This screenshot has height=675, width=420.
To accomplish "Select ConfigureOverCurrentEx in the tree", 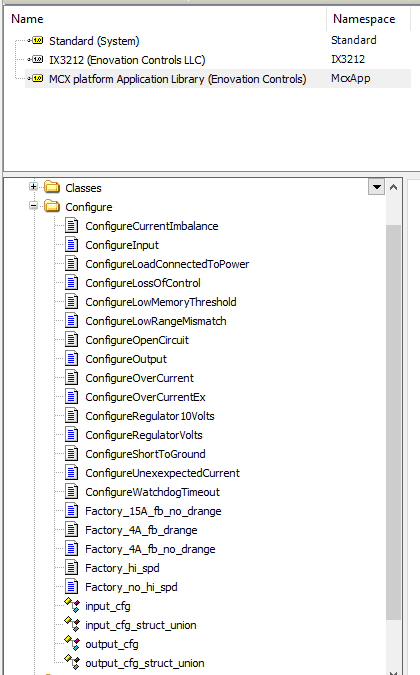I will pos(145,397).
